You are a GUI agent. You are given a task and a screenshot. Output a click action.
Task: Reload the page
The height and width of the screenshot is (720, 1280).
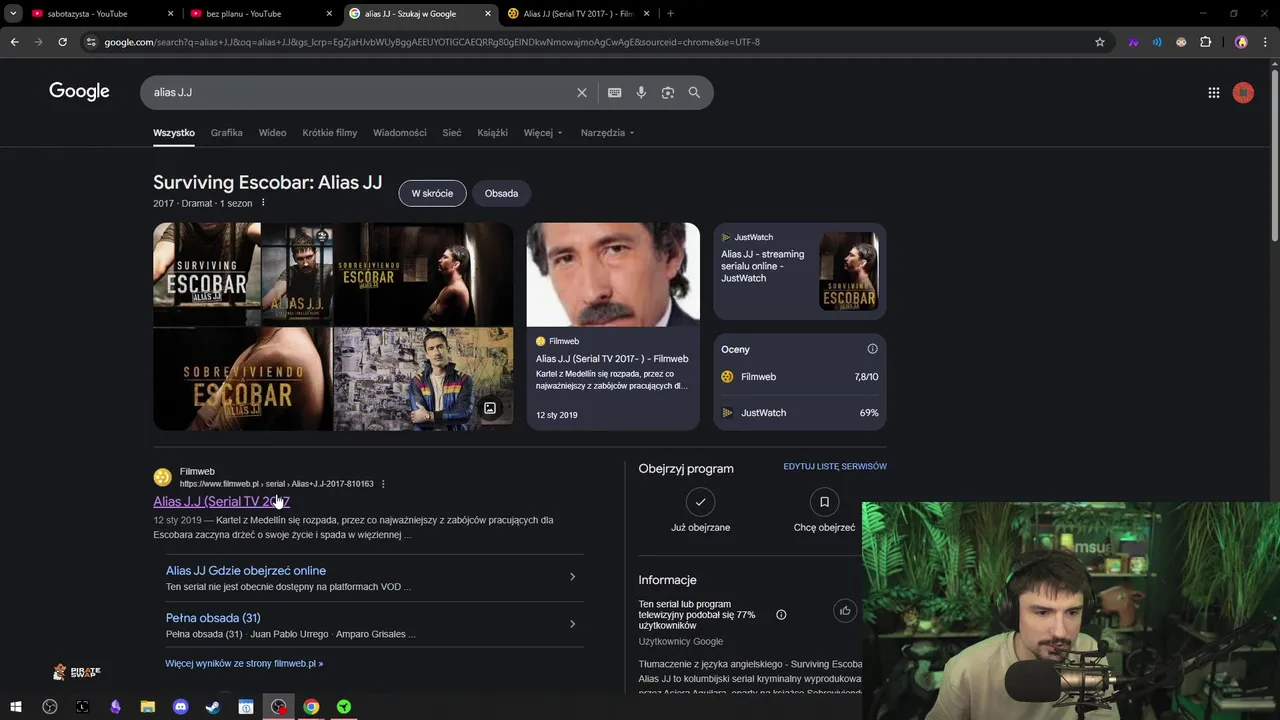coord(62,42)
